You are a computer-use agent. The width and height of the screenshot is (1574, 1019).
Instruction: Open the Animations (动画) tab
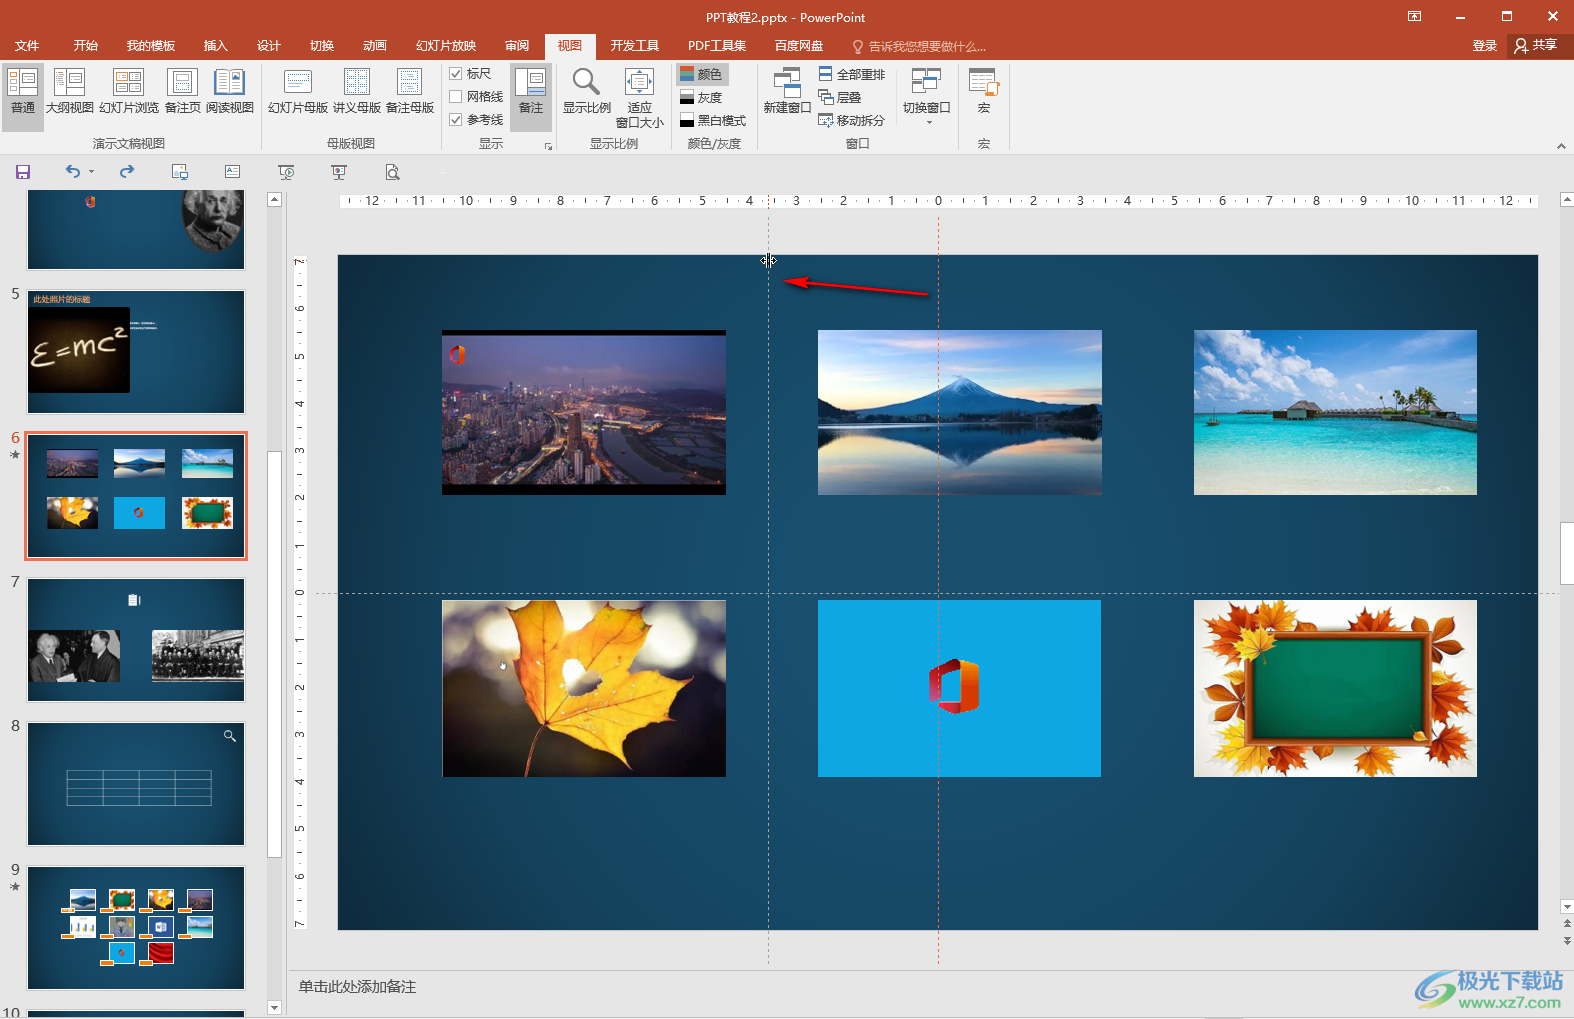pos(374,46)
